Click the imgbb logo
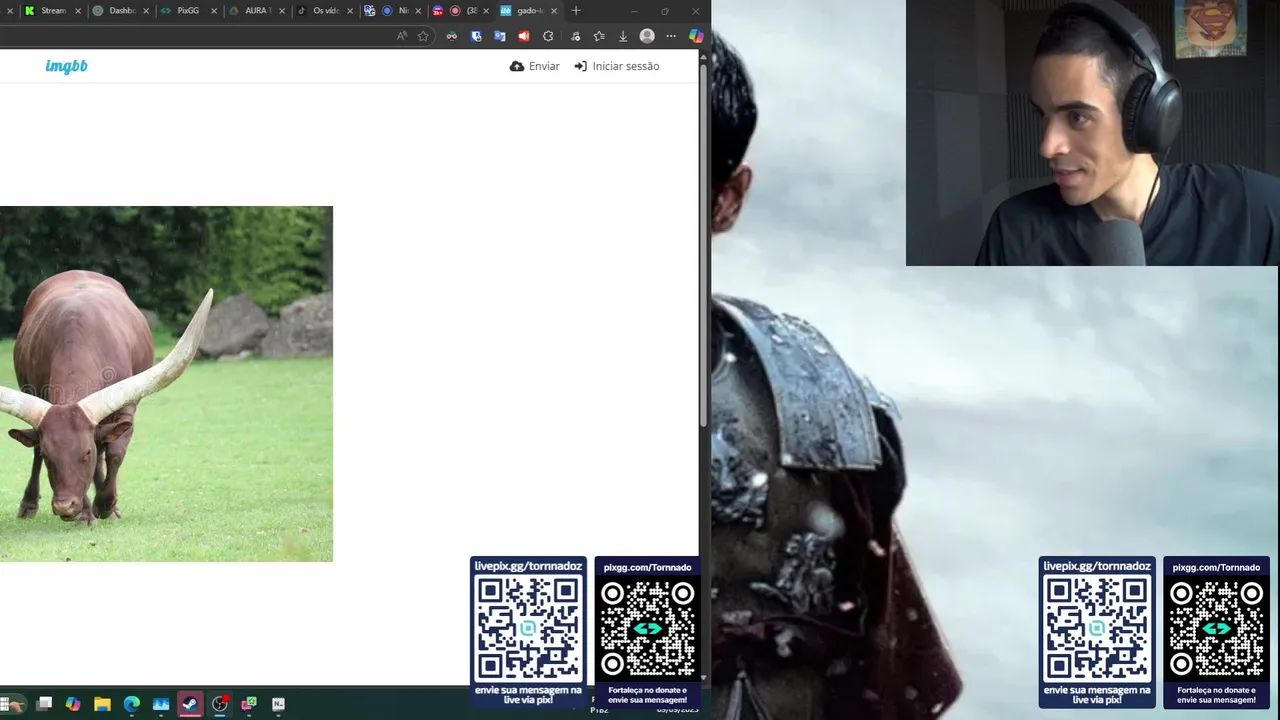 (66, 66)
